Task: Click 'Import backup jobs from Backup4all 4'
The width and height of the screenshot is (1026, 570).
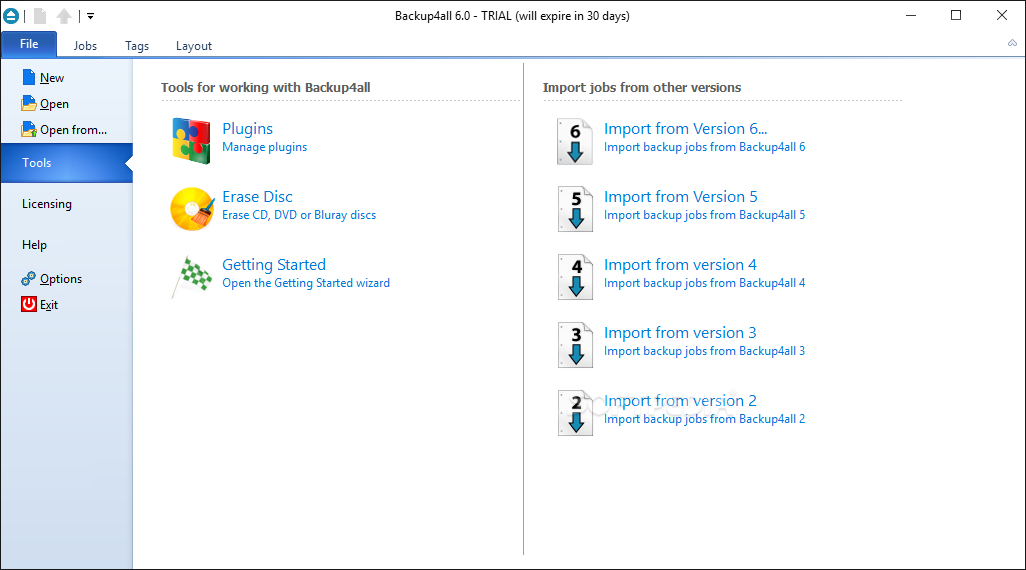Action: coord(704,283)
